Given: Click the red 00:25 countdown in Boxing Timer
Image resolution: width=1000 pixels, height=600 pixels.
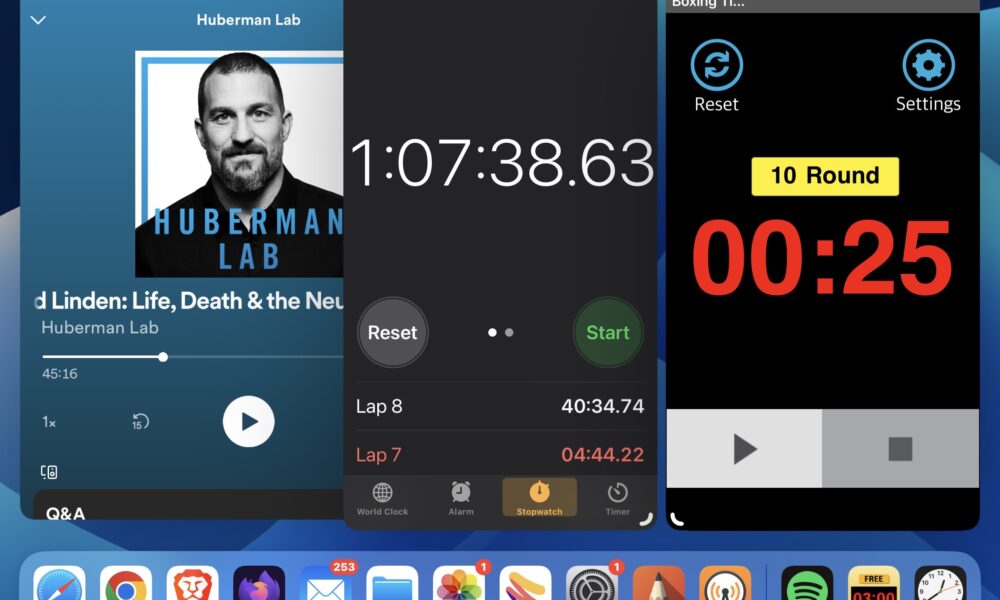Looking at the screenshot, I should 822,258.
